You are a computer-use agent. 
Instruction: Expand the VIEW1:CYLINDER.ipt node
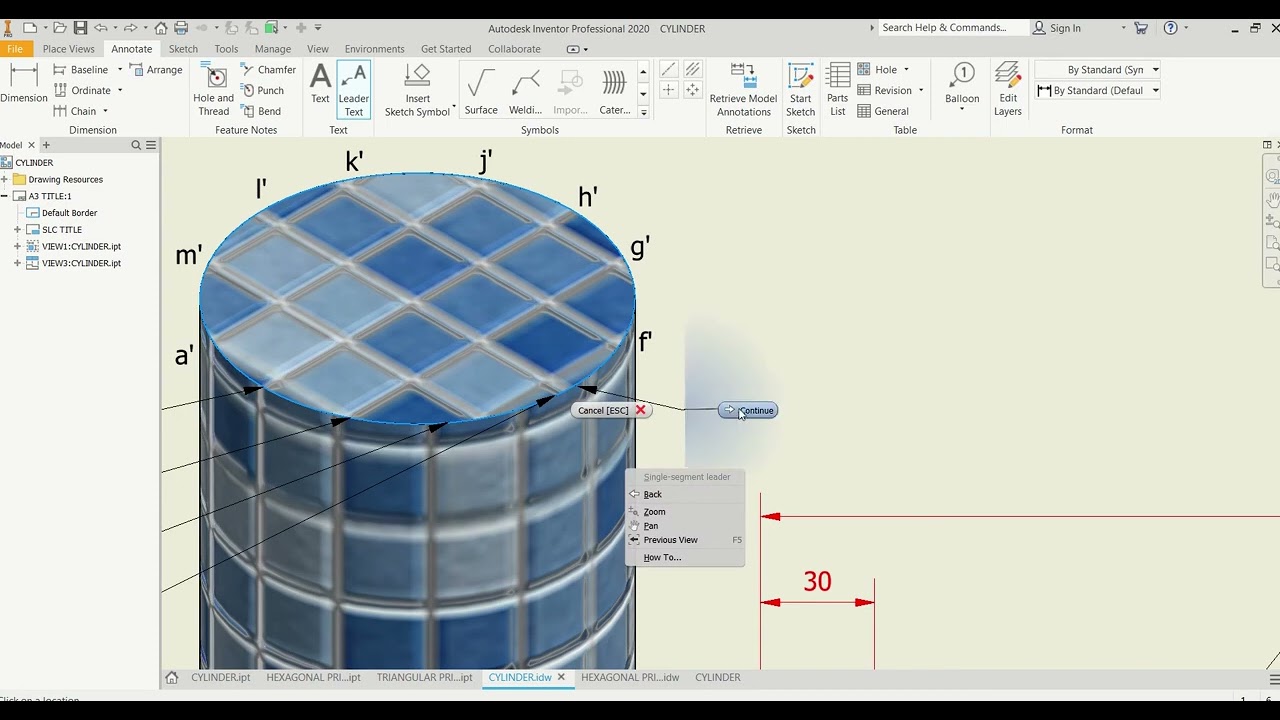click(x=17, y=246)
